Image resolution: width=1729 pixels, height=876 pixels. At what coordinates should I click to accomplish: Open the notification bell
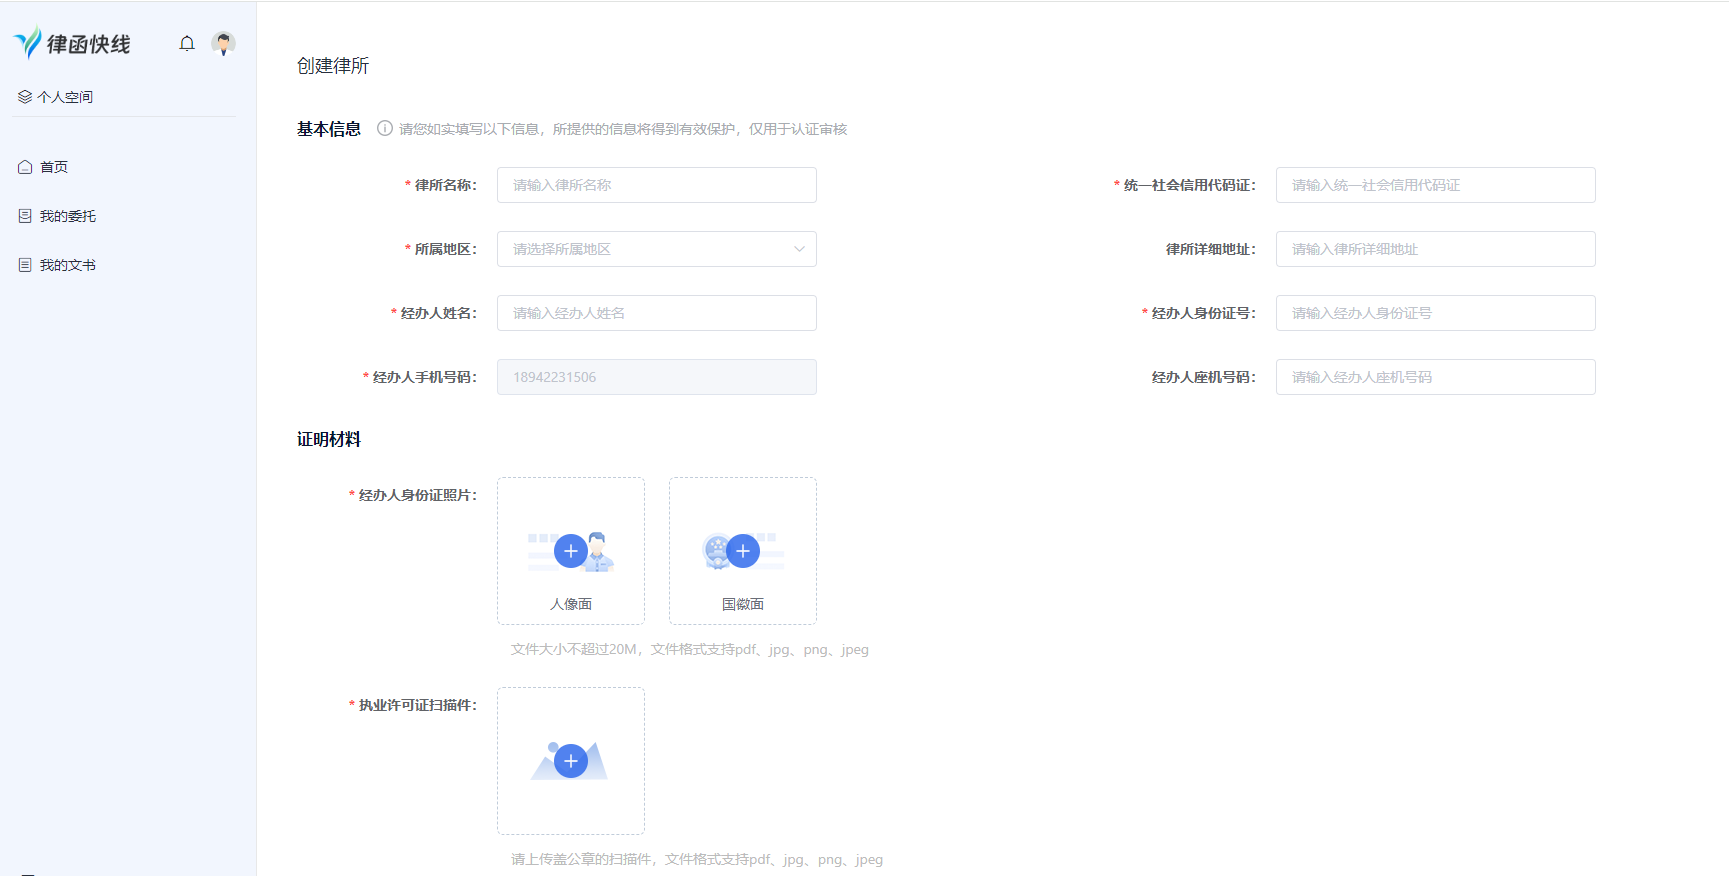coord(187,43)
